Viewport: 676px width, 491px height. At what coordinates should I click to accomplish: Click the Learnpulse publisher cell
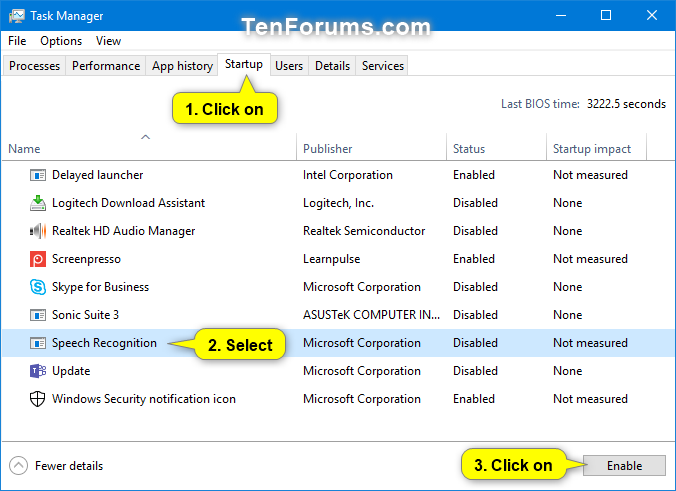[332, 259]
